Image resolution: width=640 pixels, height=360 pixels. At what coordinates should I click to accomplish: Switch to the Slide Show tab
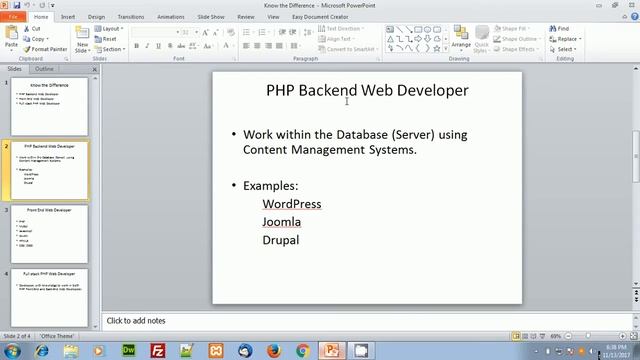211,17
